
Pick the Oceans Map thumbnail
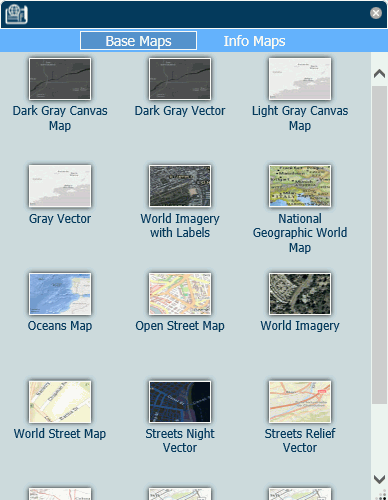[60, 294]
